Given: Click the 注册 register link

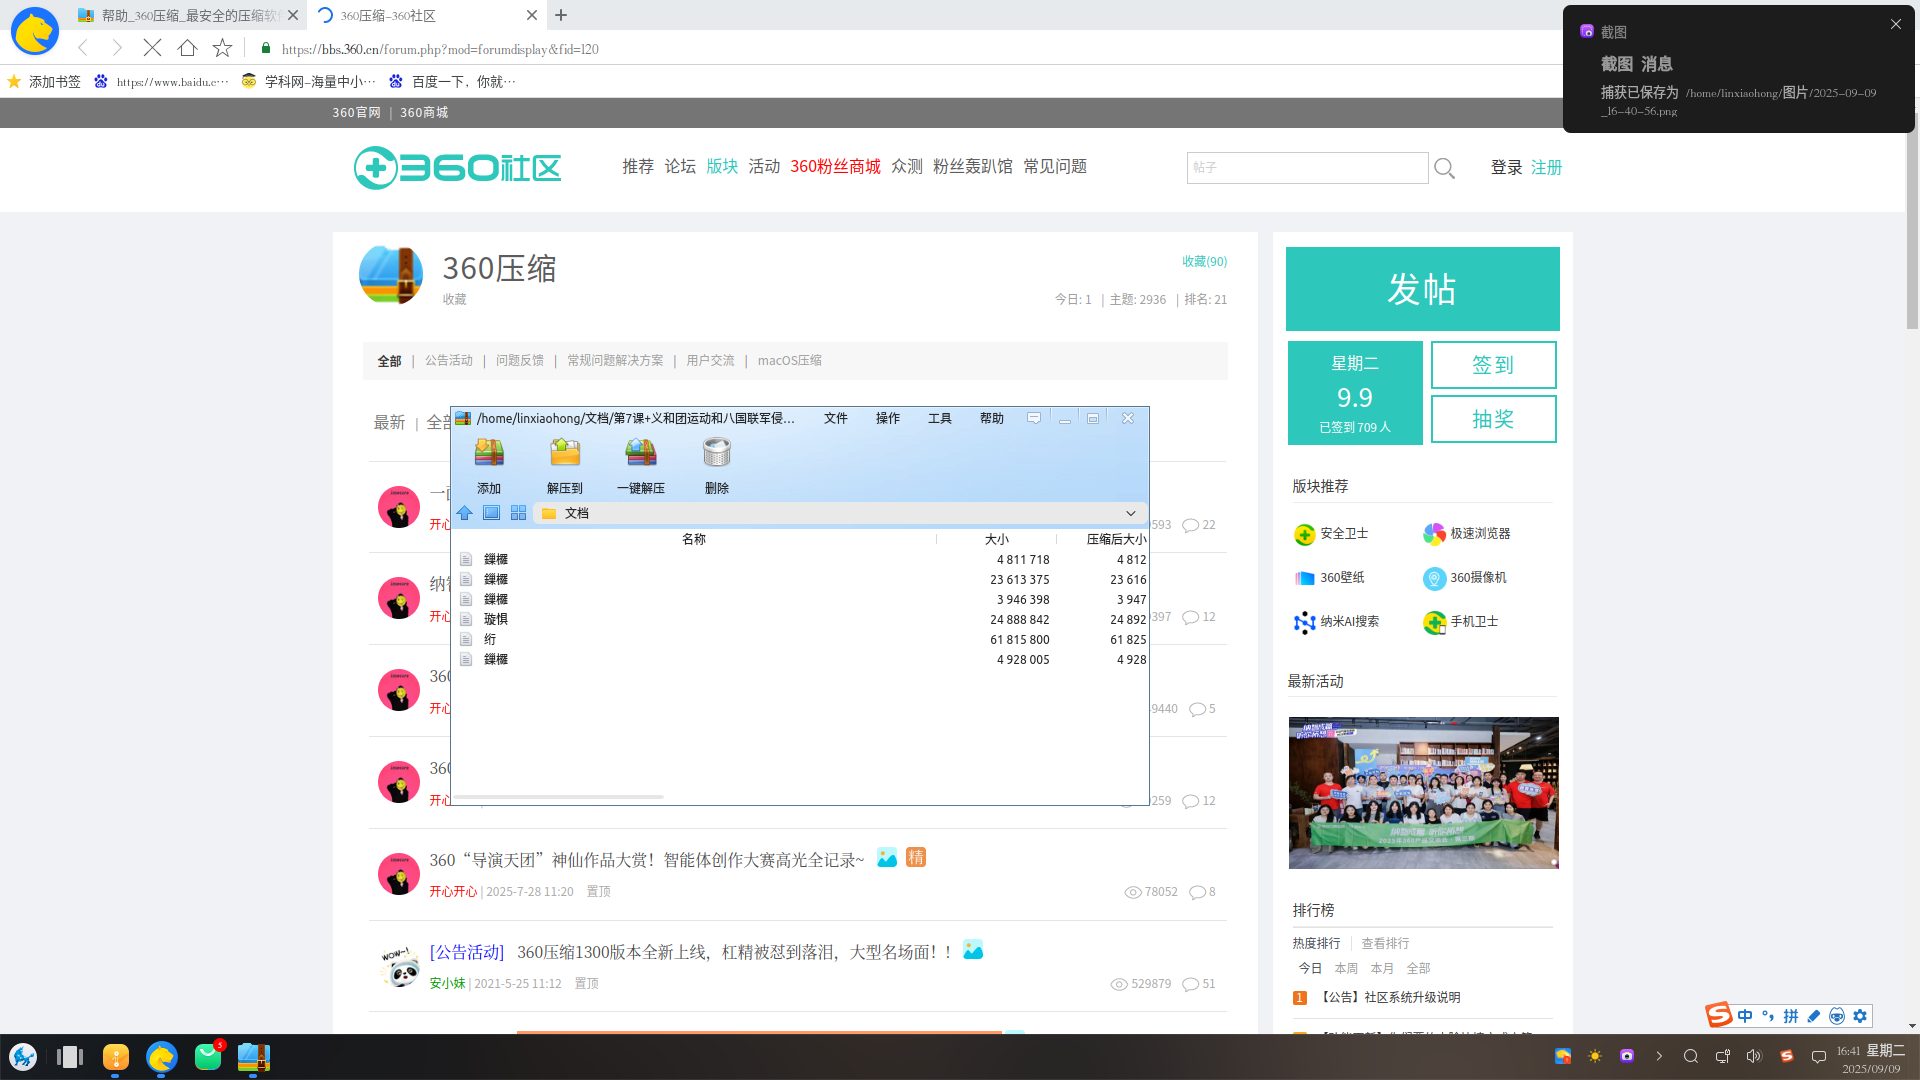Looking at the screenshot, I should (1547, 167).
